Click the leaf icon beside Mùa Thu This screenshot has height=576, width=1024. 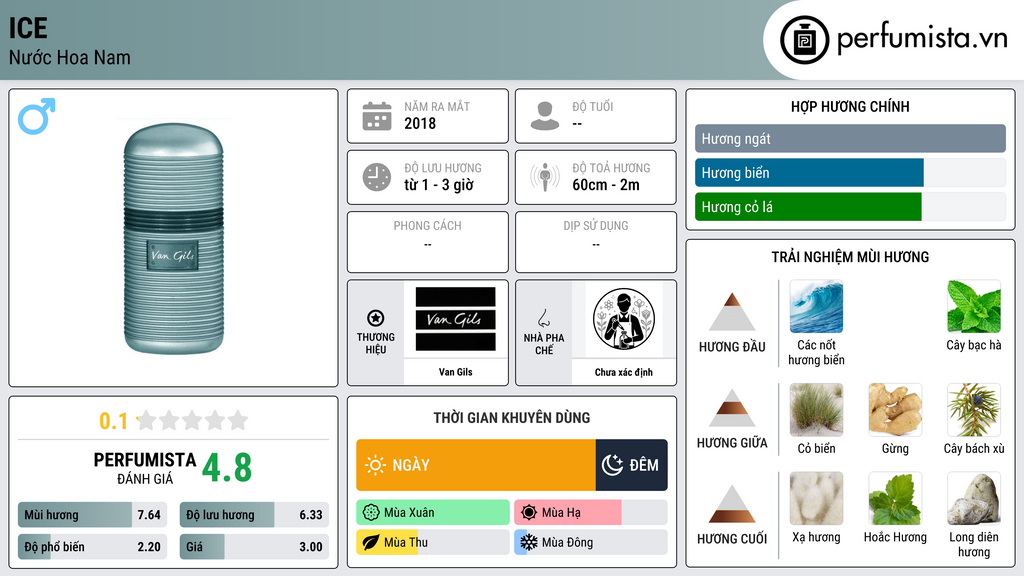(371, 543)
